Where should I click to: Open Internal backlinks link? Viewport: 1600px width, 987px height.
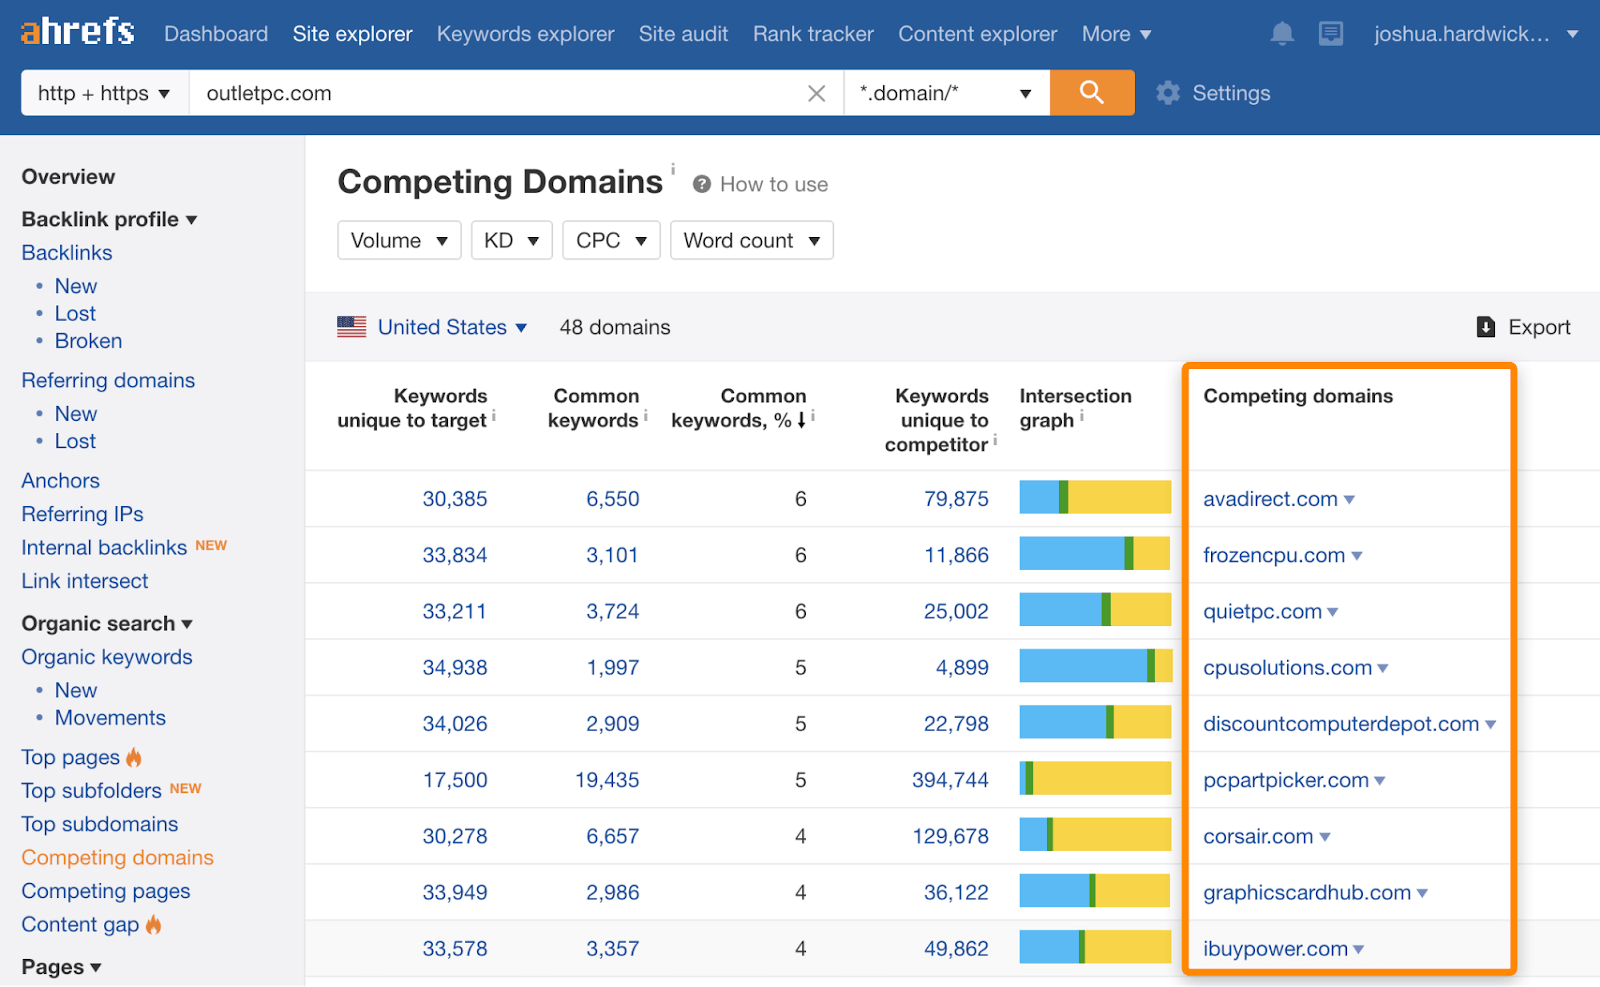104,548
